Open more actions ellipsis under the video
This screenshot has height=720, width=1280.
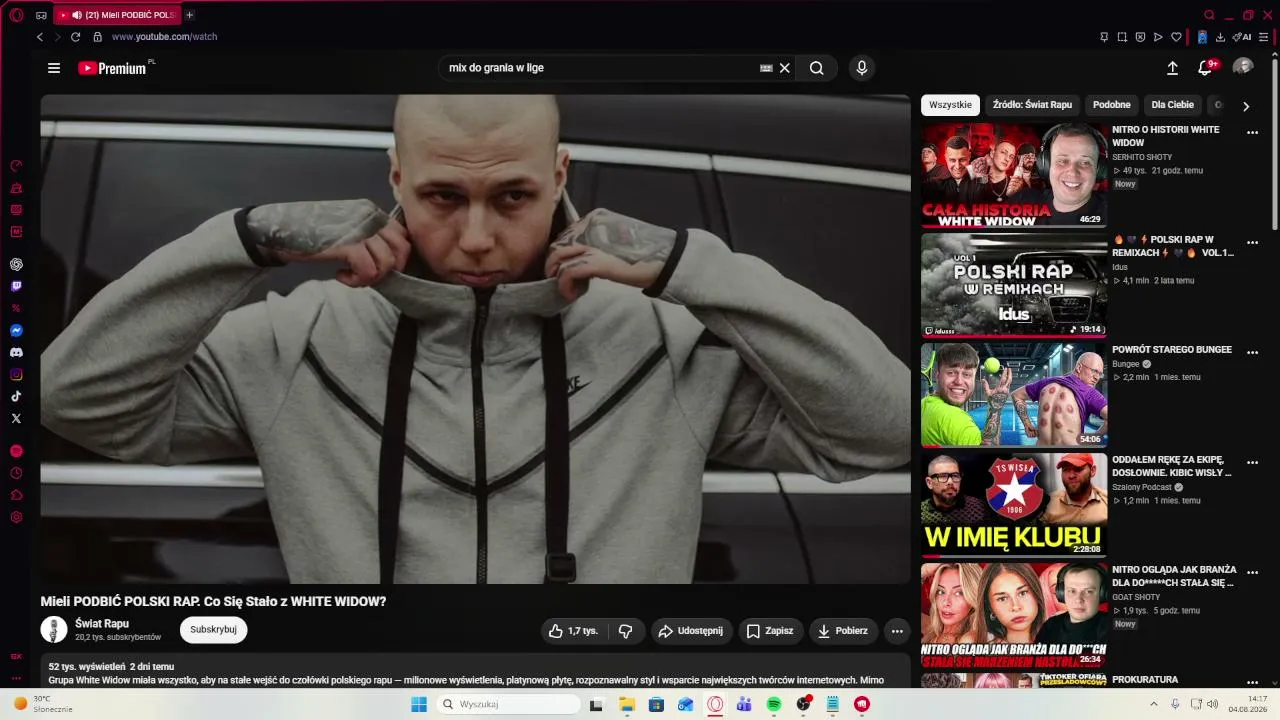point(897,631)
